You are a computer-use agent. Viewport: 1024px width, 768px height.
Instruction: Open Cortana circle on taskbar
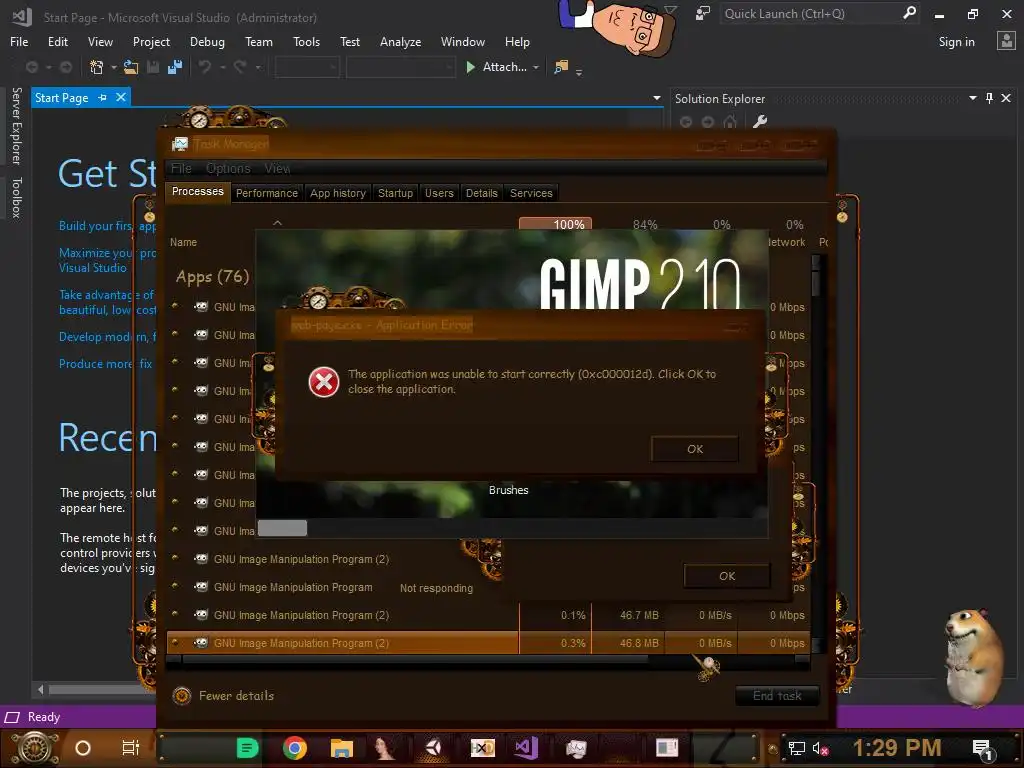(83, 748)
